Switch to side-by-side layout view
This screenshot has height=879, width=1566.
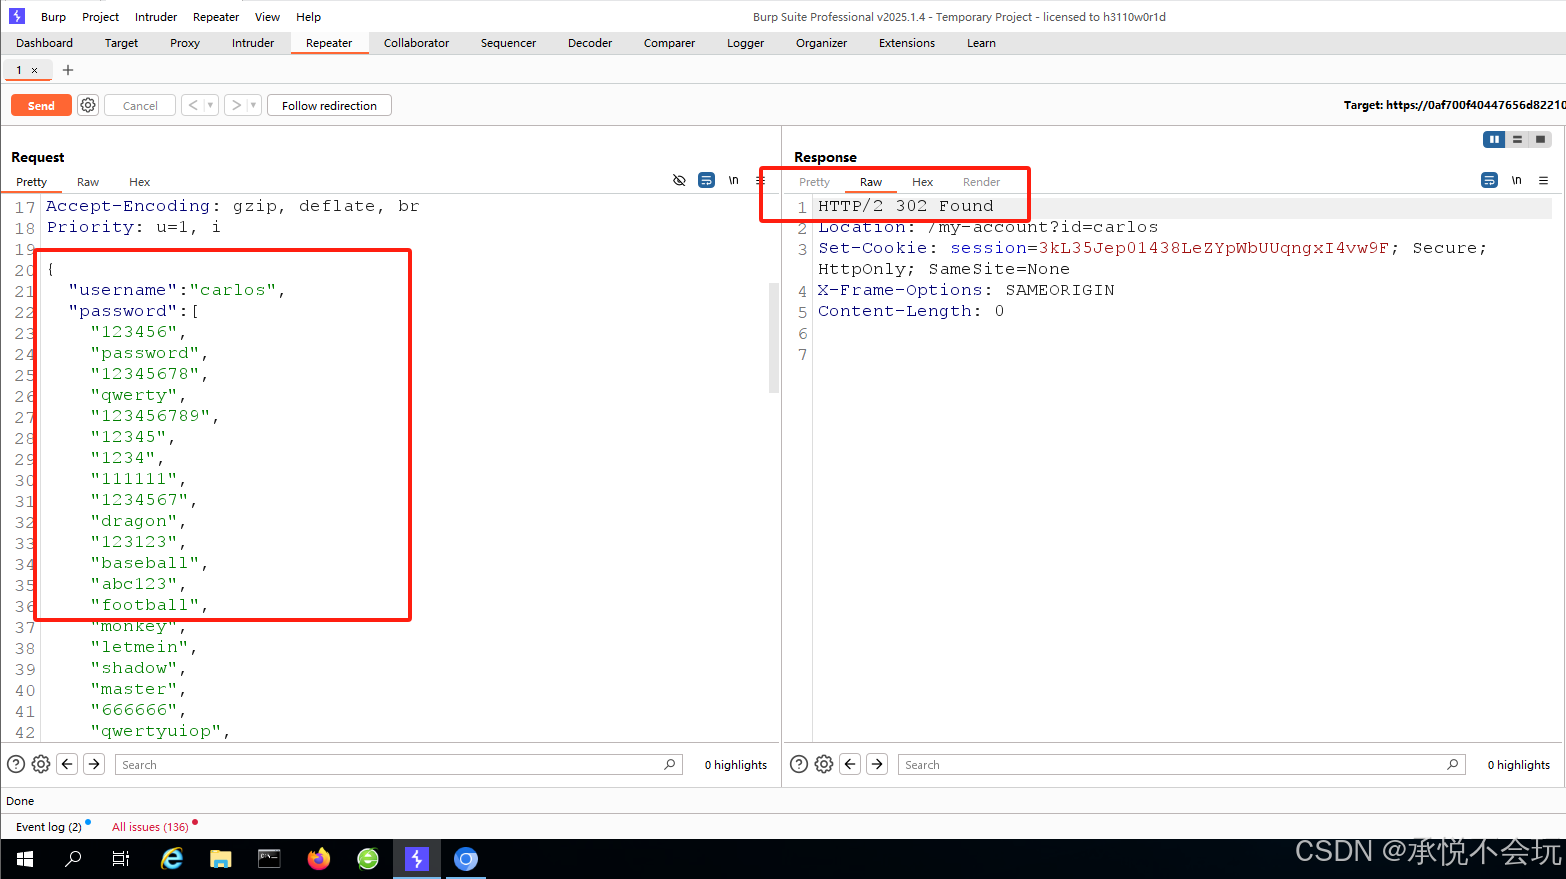click(1494, 139)
